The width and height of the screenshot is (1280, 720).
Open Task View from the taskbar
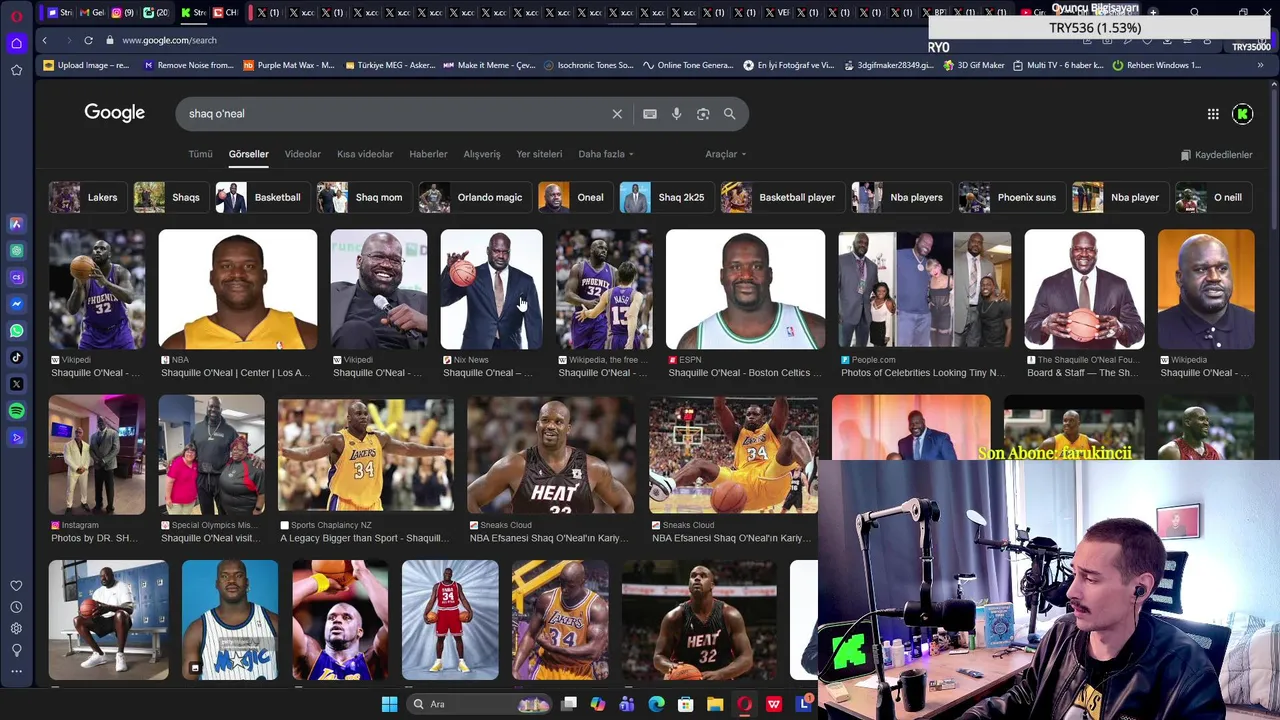569,704
